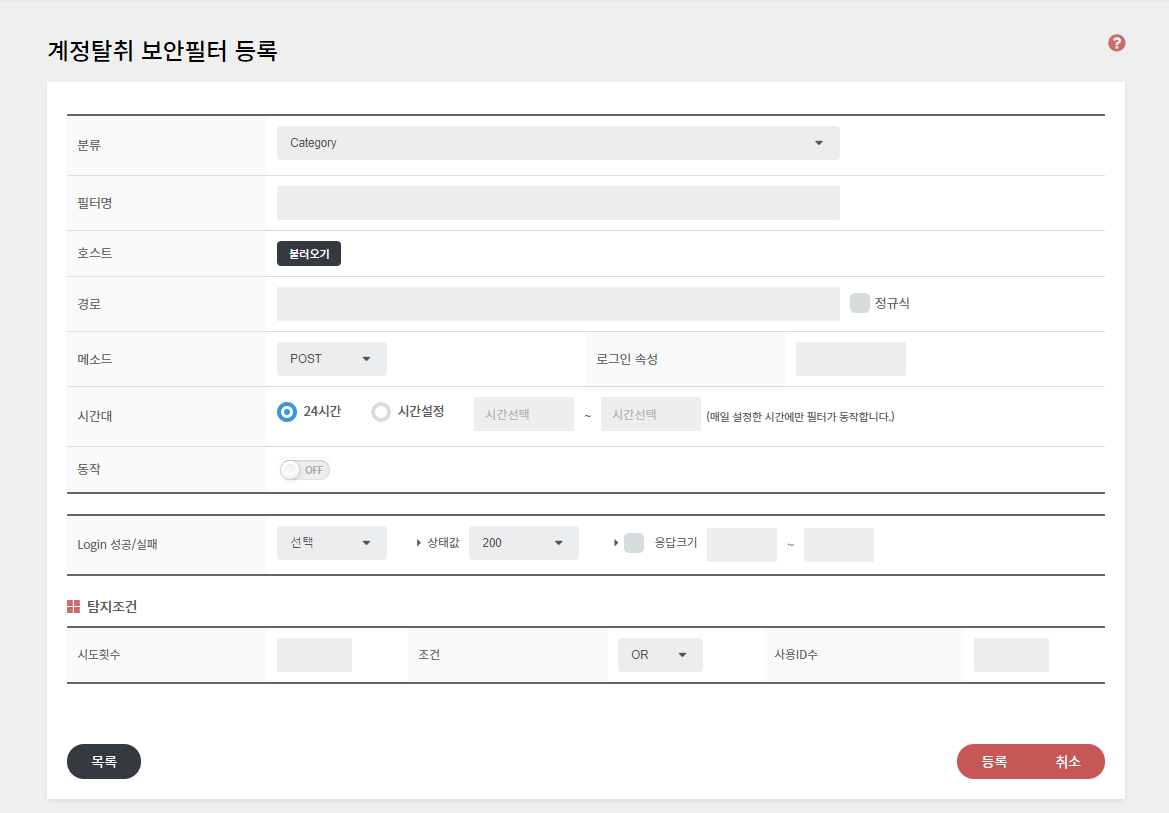Check the 응답크기 checkbox
The image size is (1169, 813).
[634, 543]
